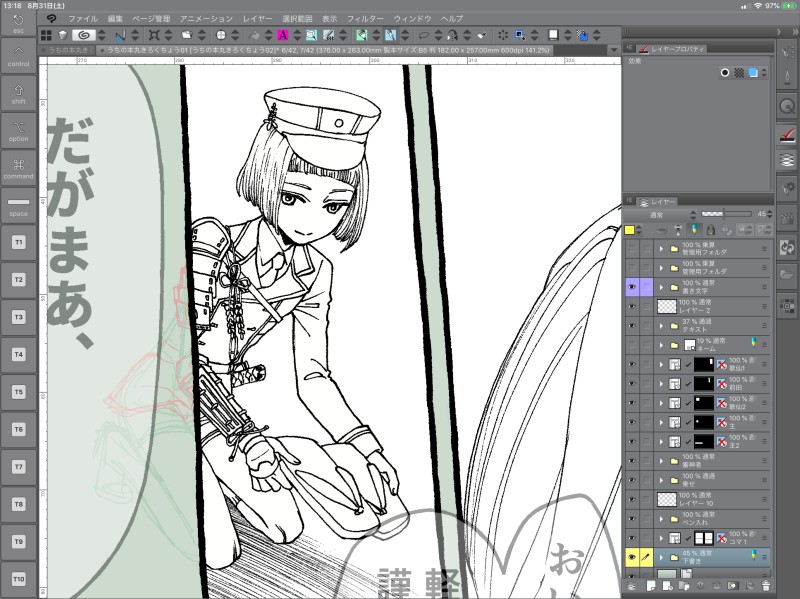Click the yellow palette color swatch

pyautogui.click(x=630, y=230)
